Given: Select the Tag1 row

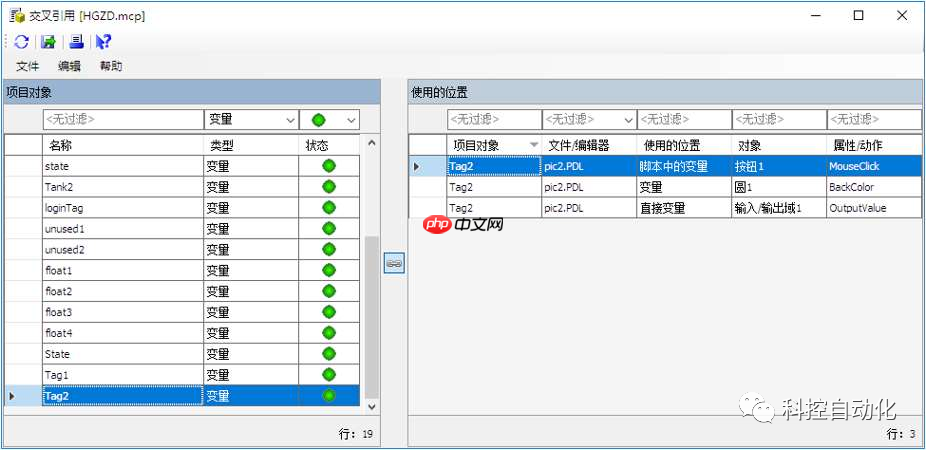Looking at the screenshot, I should pos(182,374).
